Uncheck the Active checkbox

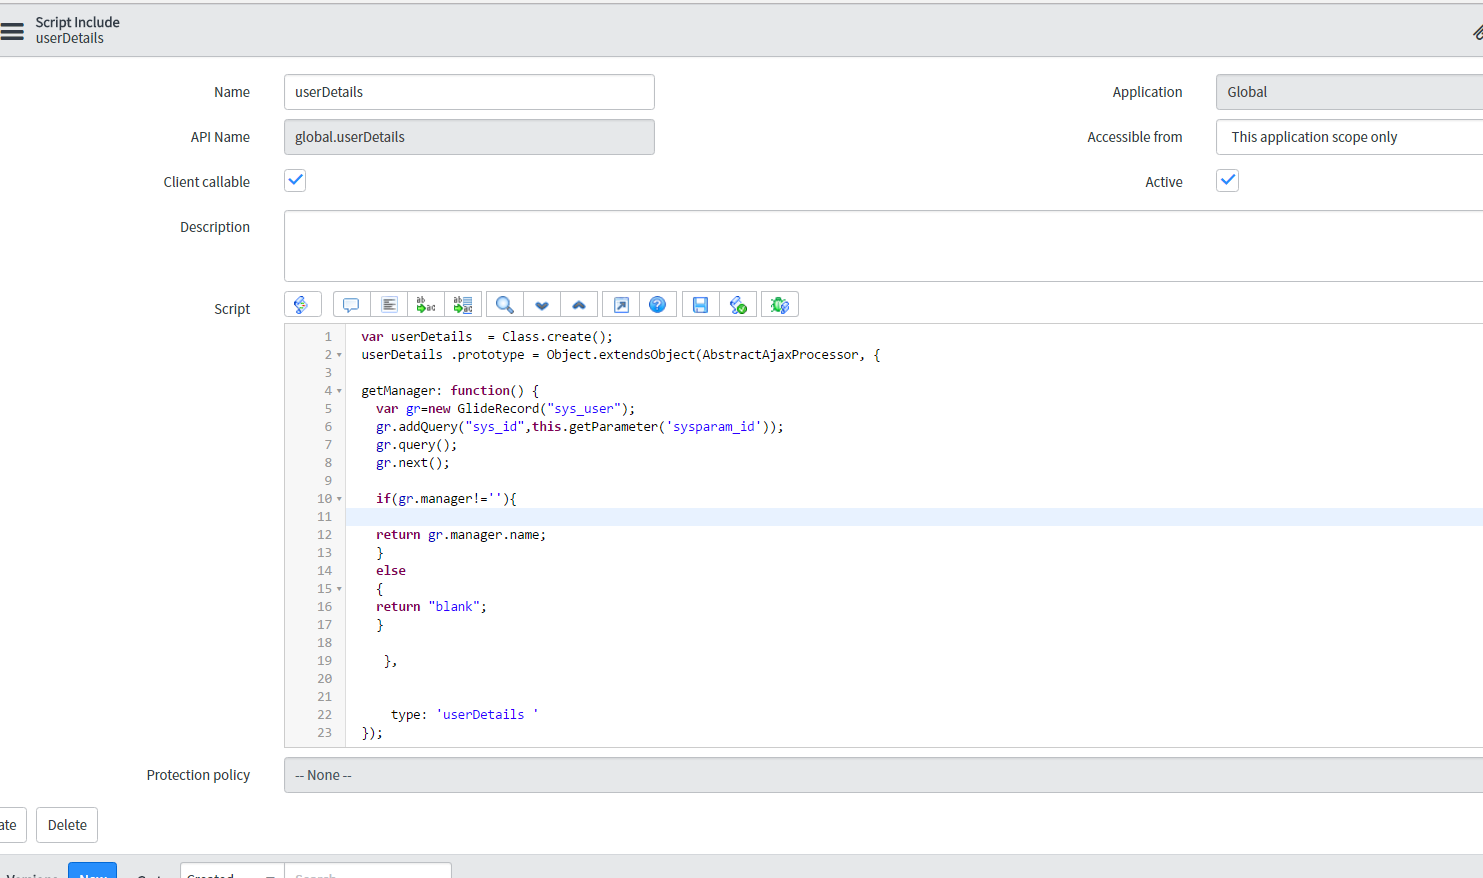1227,181
